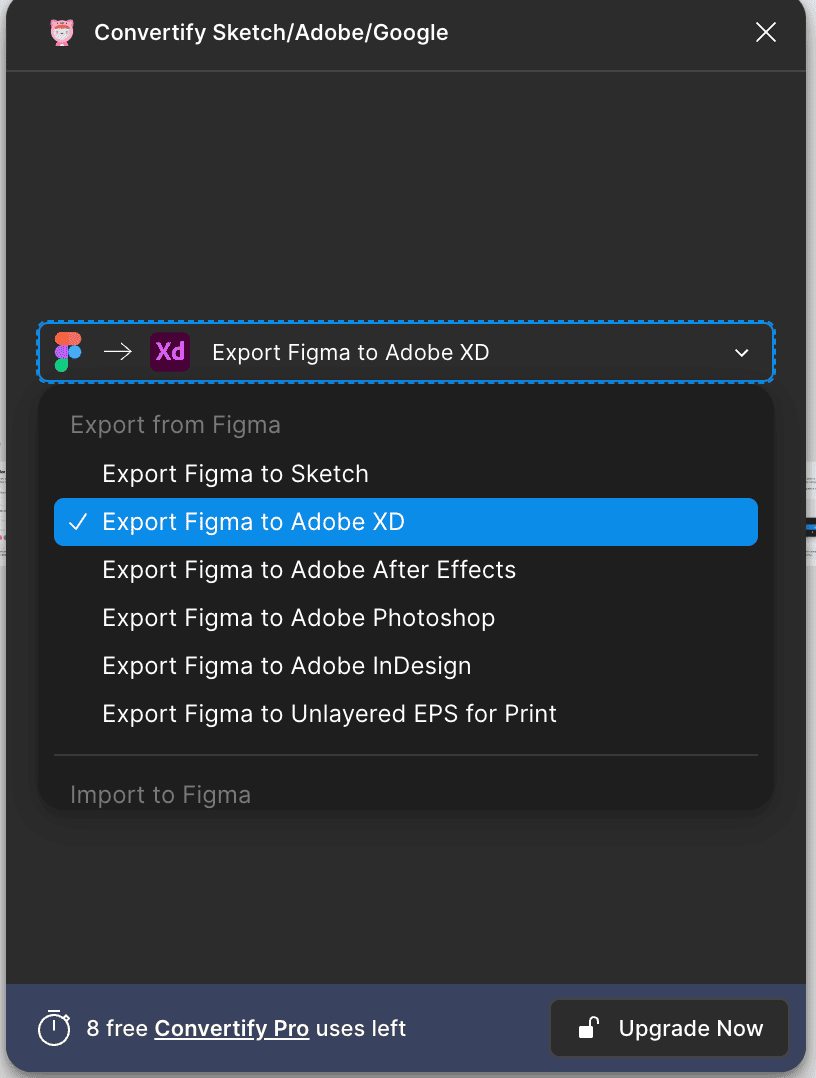Select Export Figma to Sketch
This screenshot has width=816, height=1078.
pos(235,473)
